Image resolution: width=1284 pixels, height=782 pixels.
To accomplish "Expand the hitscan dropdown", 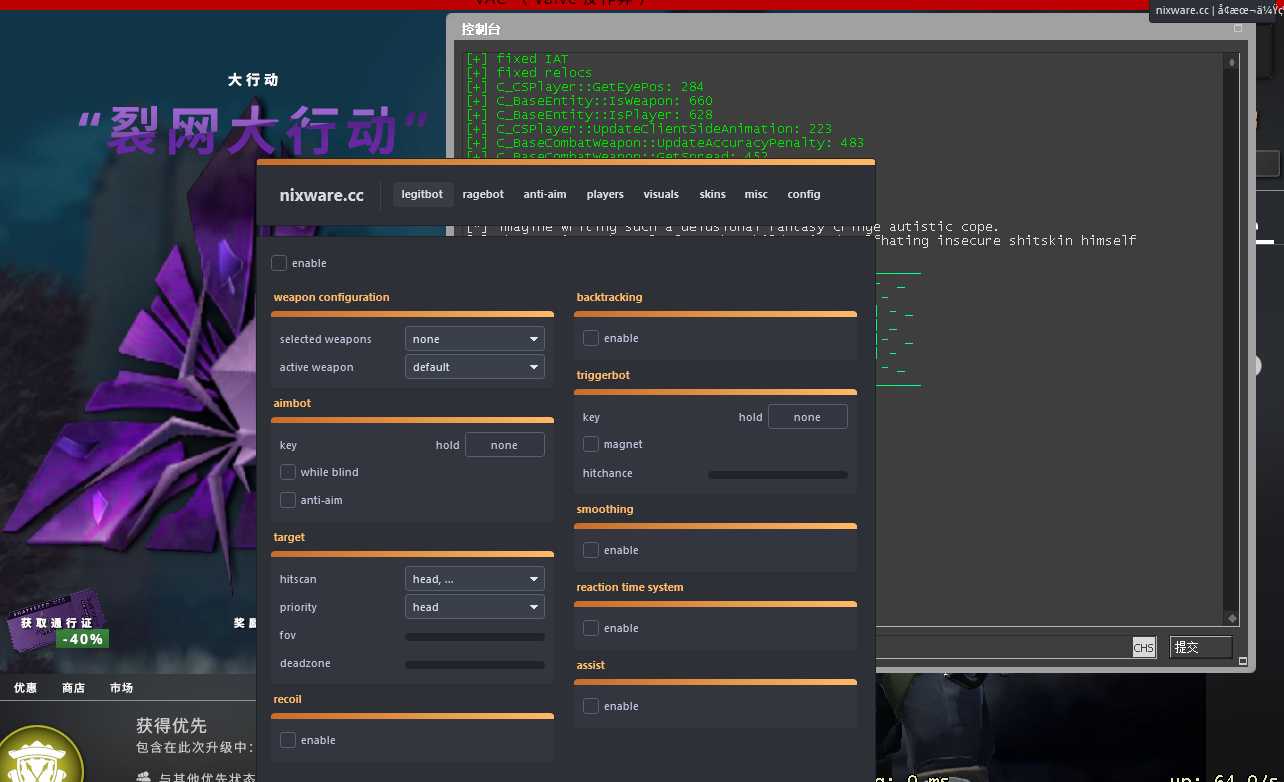I will pyautogui.click(x=475, y=579).
